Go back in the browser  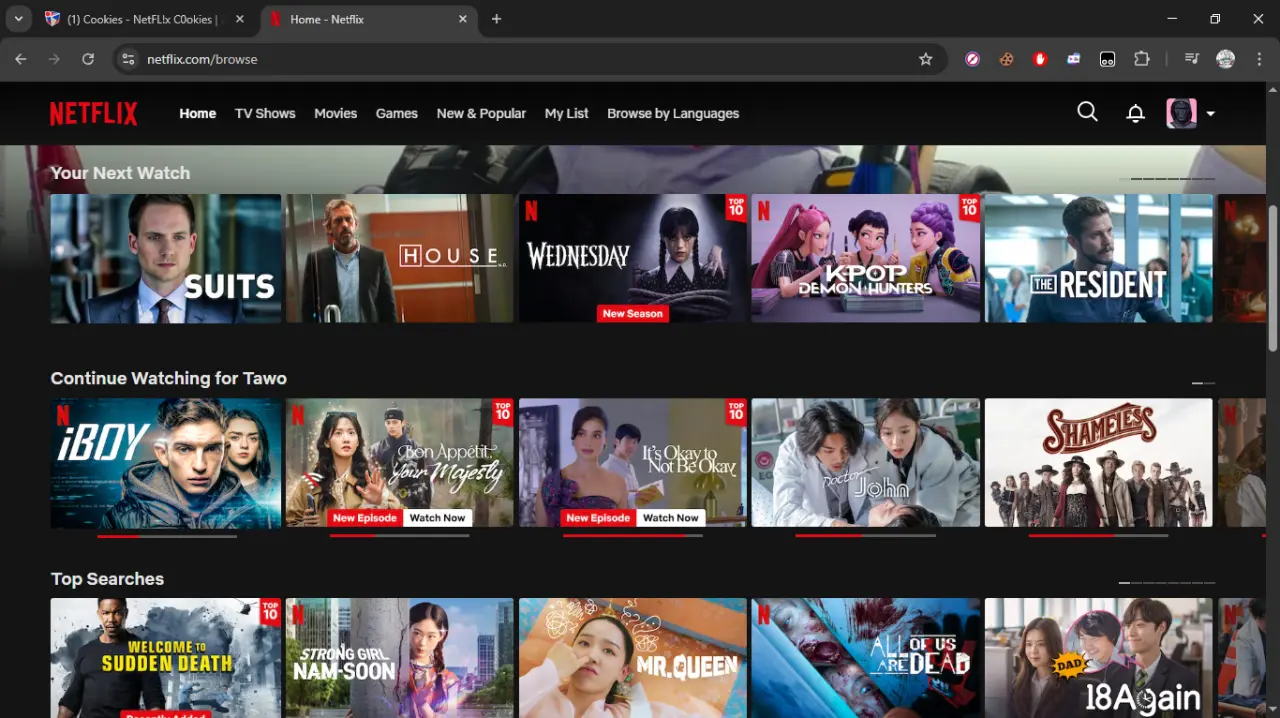[x=21, y=59]
